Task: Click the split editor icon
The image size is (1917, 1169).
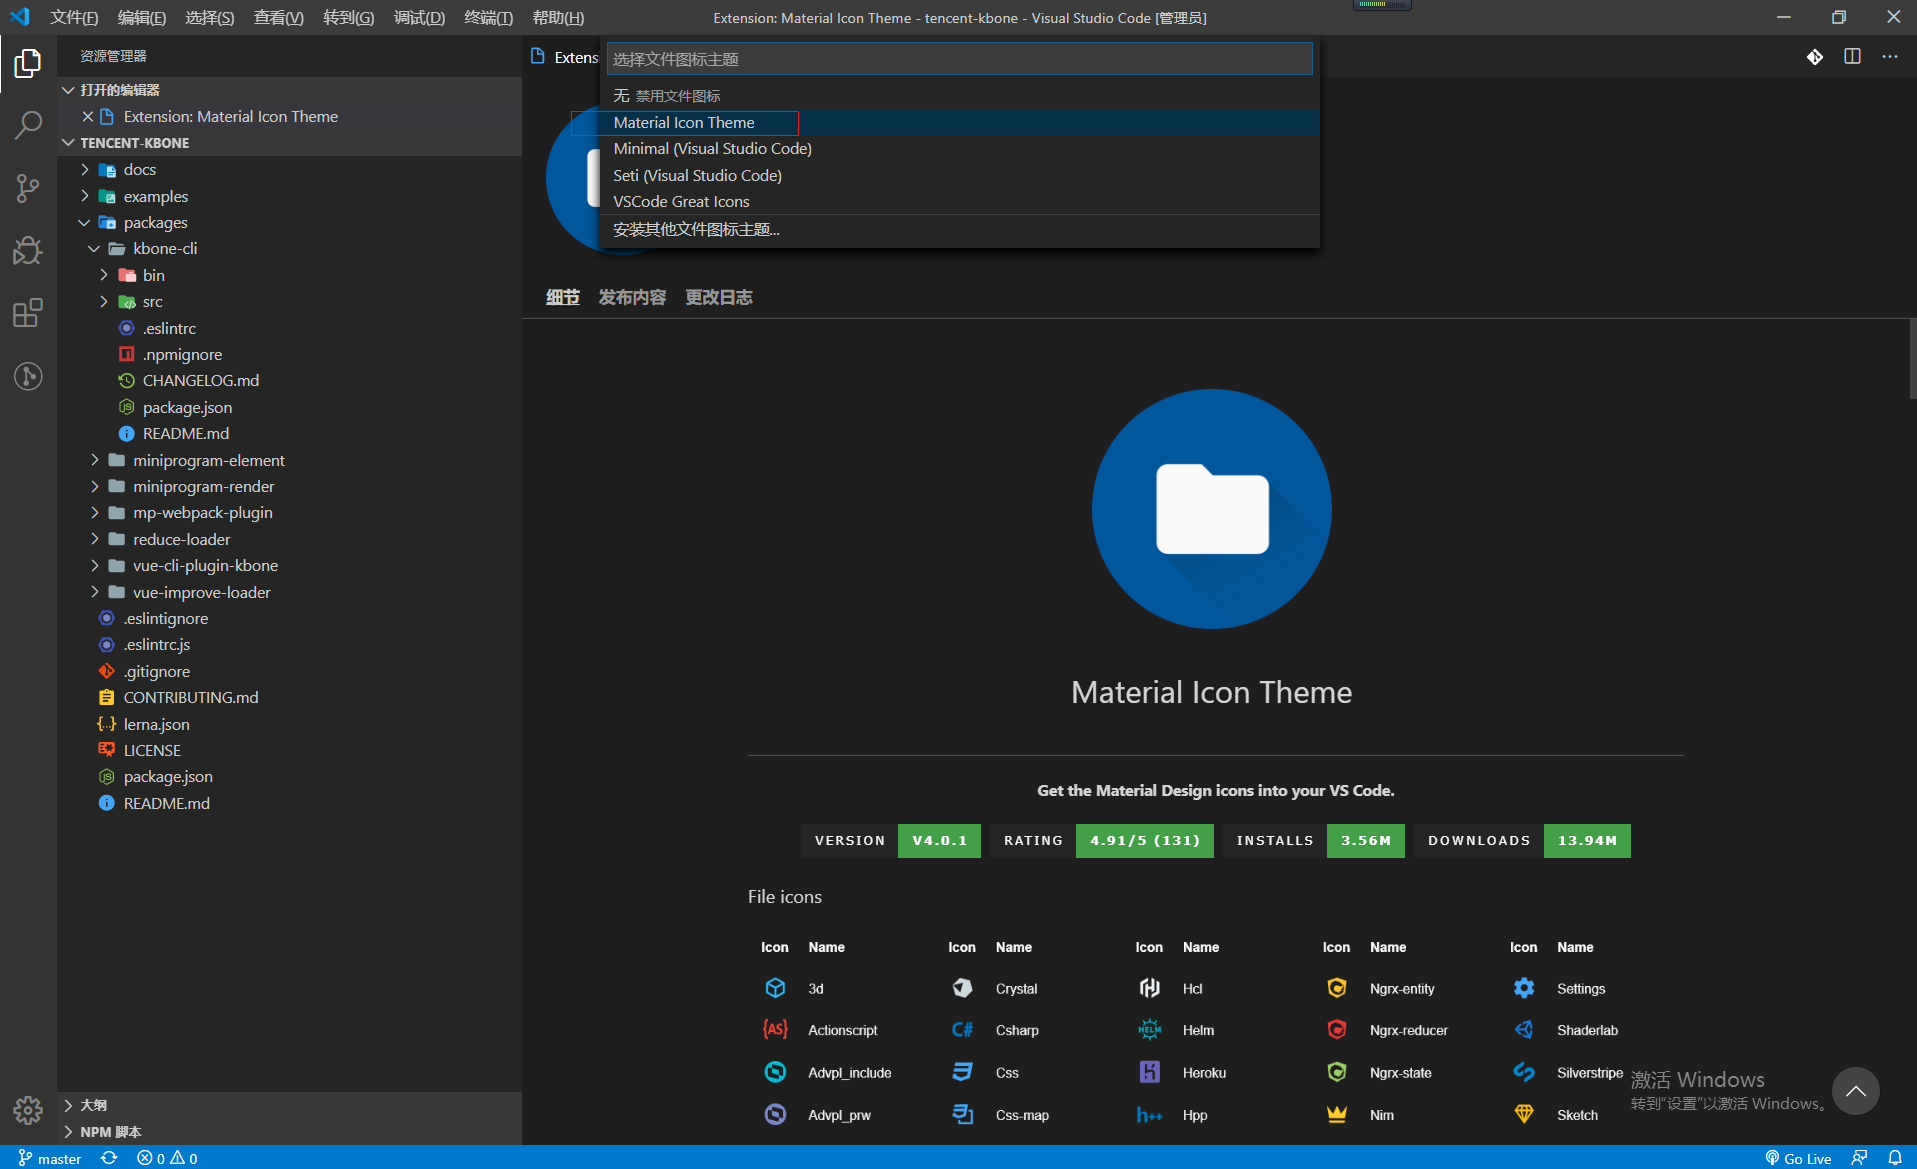Action: tap(1852, 57)
